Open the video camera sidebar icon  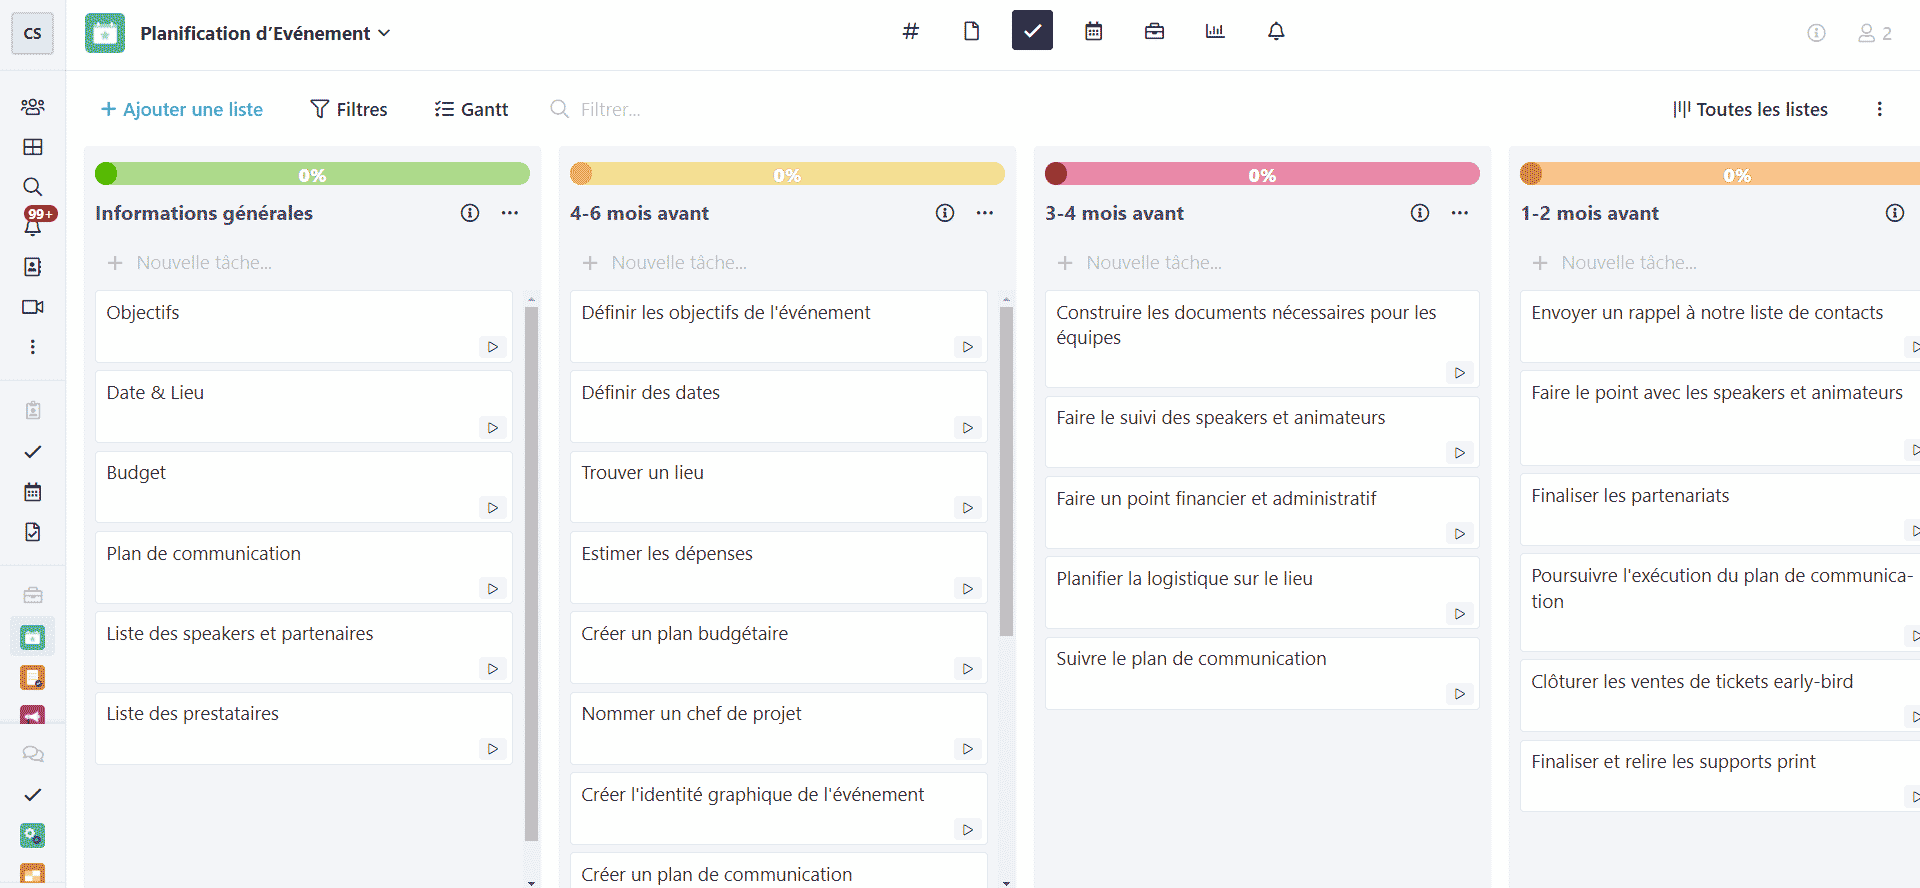click(x=33, y=307)
